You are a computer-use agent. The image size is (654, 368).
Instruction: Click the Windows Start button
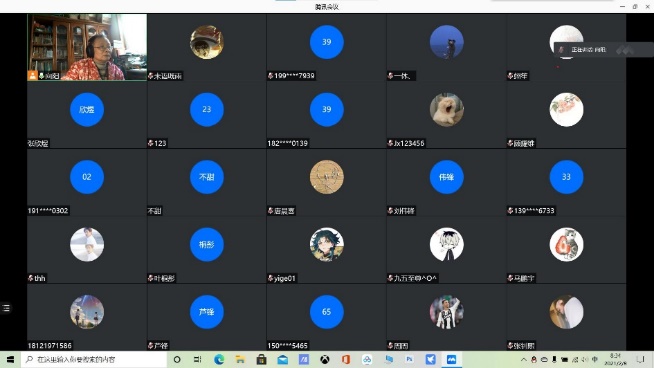pyautogui.click(x=10, y=359)
